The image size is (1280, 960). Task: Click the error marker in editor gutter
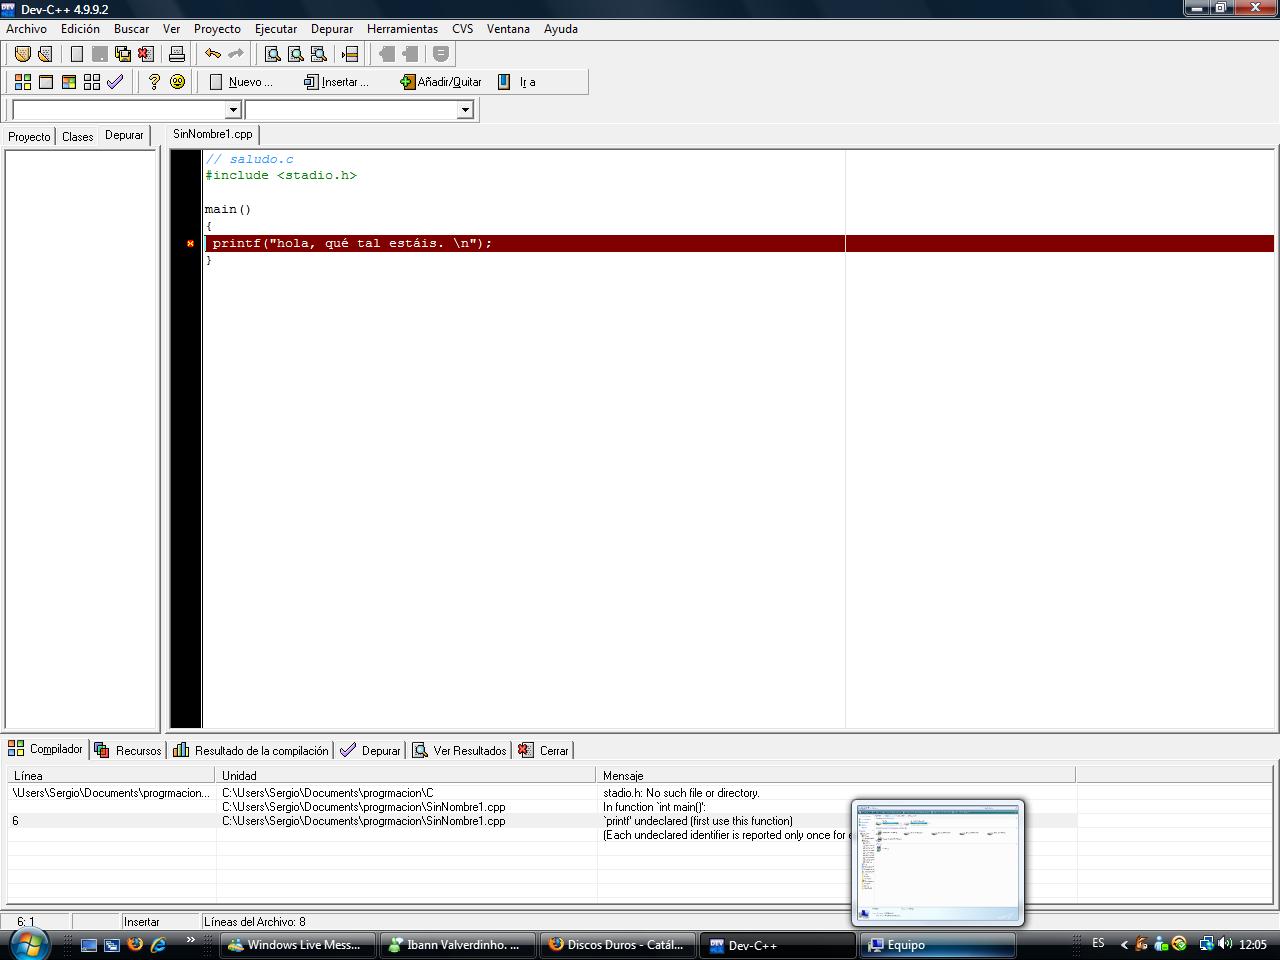pyautogui.click(x=190, y=243)
